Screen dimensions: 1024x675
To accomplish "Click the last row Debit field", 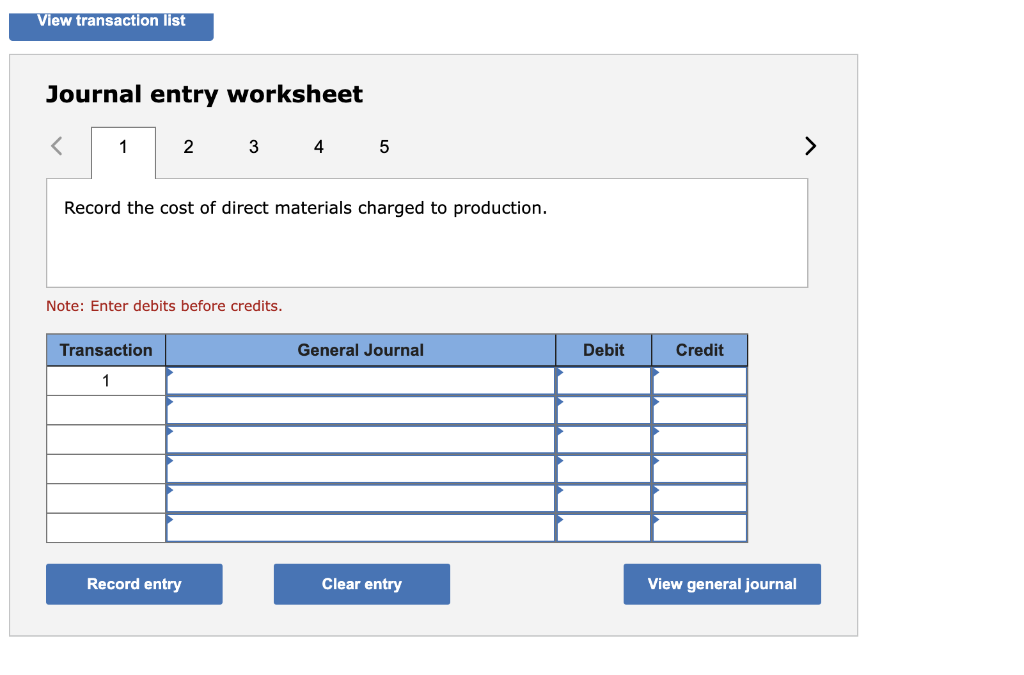I will tap(603, 528).
